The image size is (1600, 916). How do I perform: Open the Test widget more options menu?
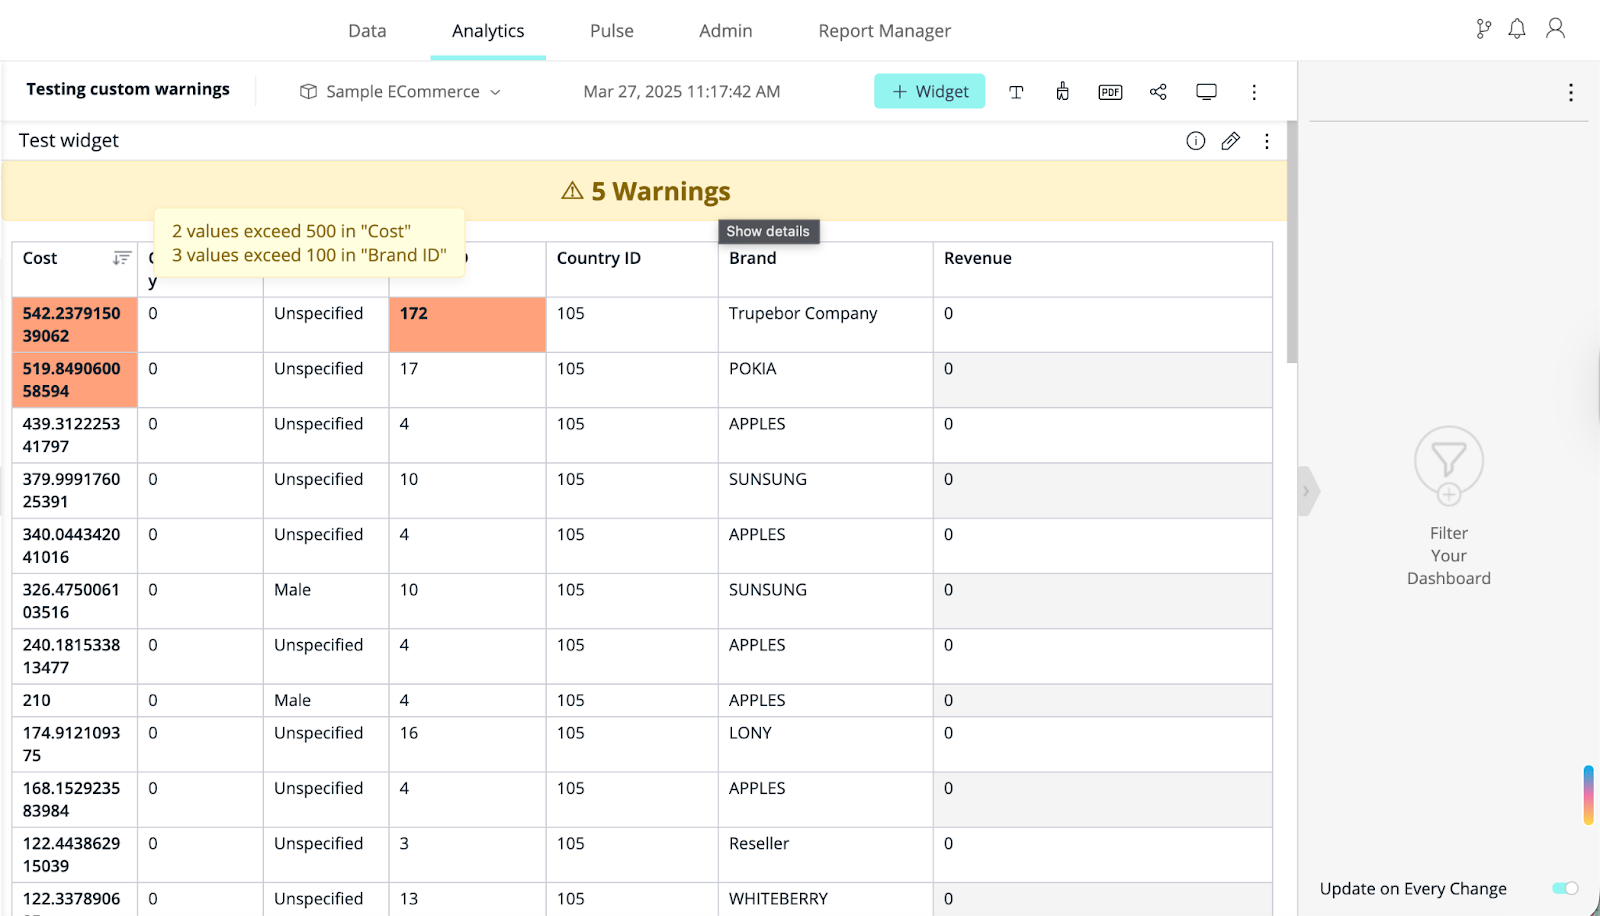1266,140
